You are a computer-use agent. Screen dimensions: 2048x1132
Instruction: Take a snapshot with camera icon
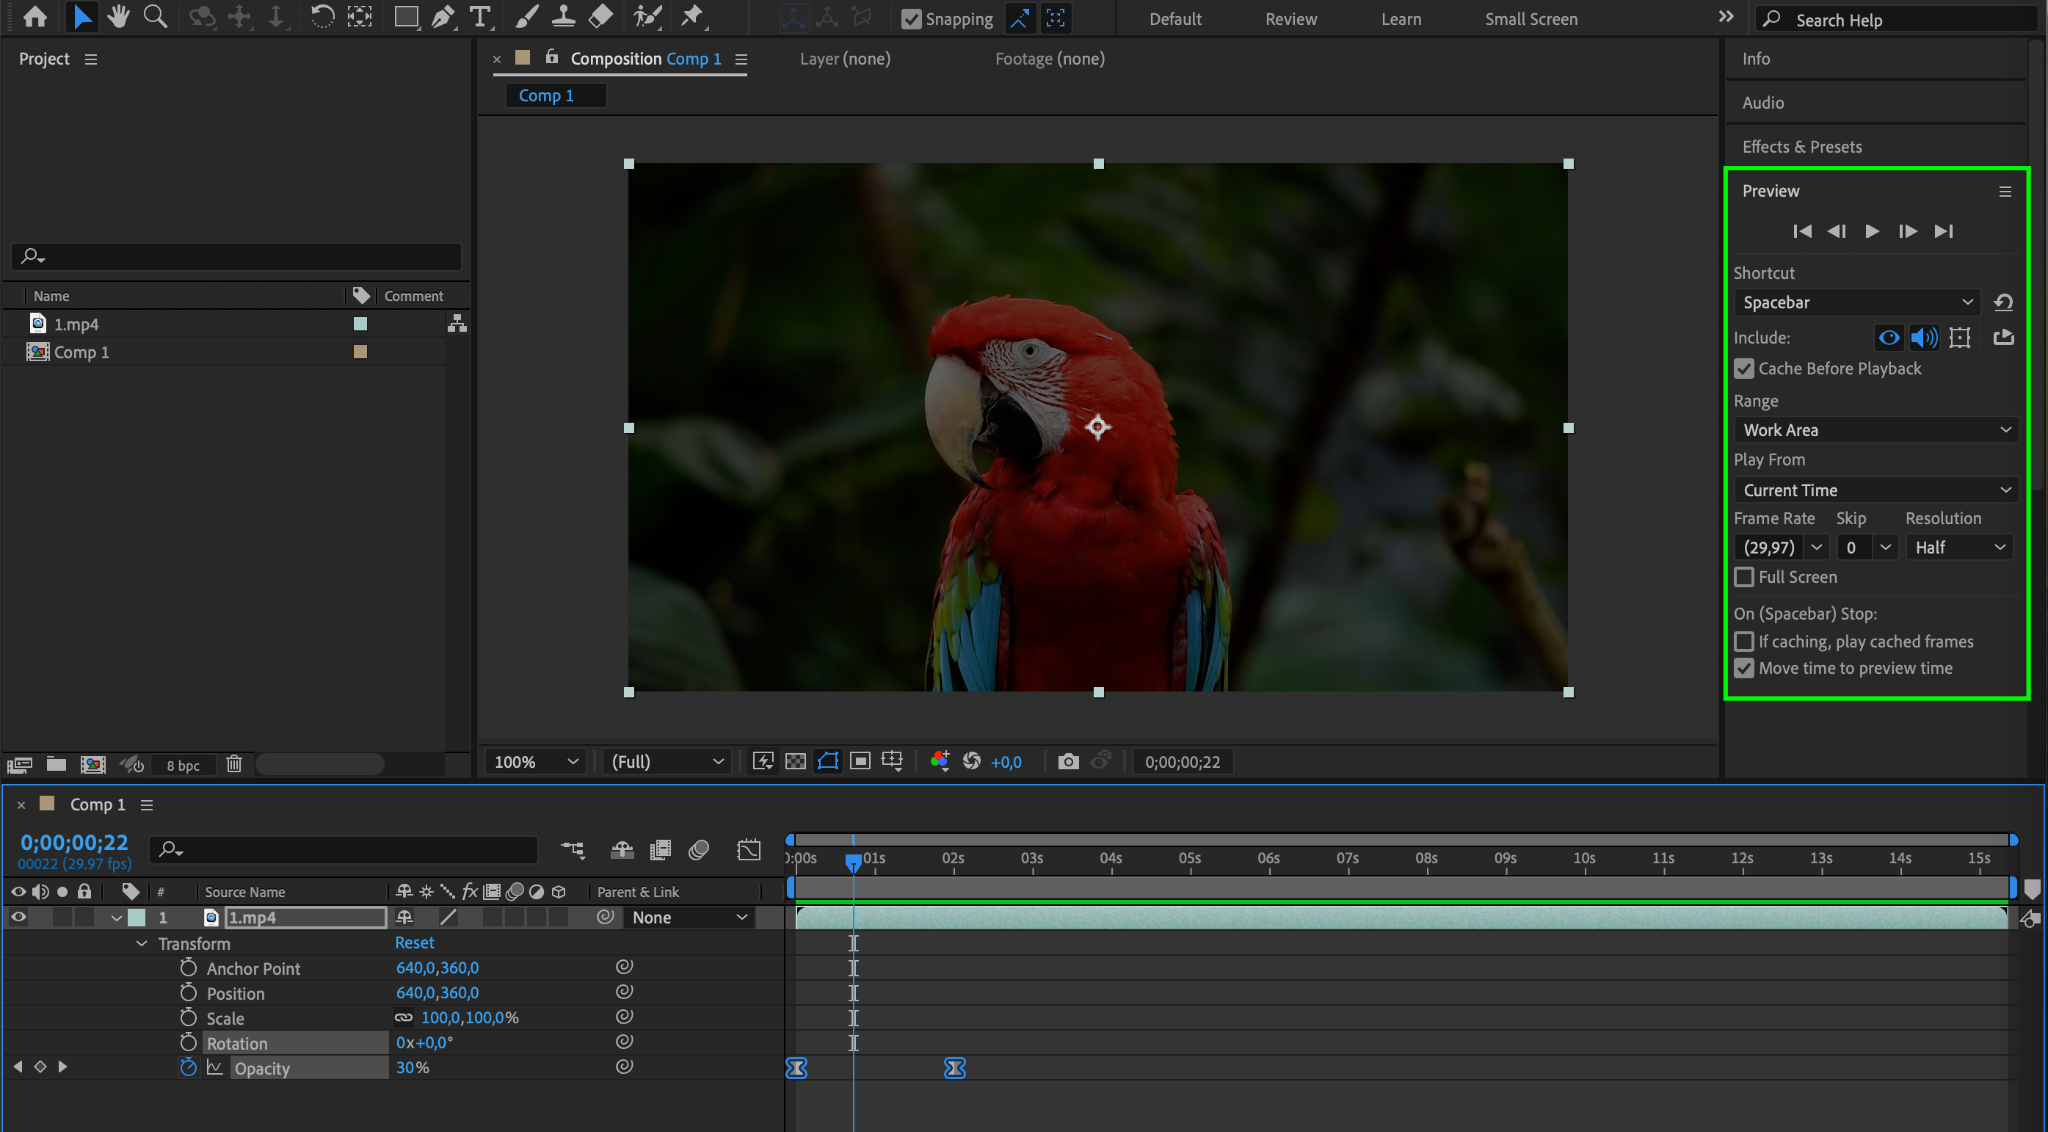tap(1068, 762)
